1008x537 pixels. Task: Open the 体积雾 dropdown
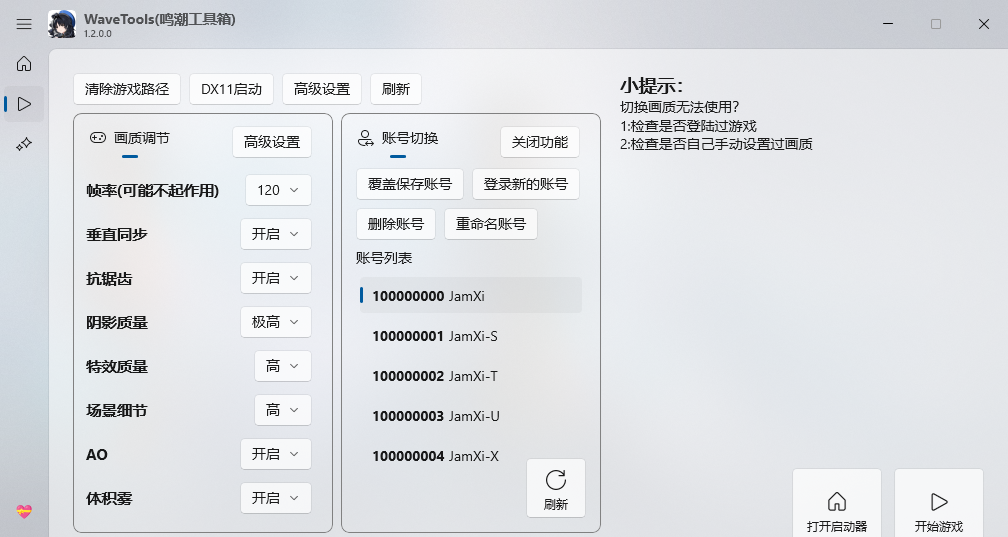[x=276, y=498]
